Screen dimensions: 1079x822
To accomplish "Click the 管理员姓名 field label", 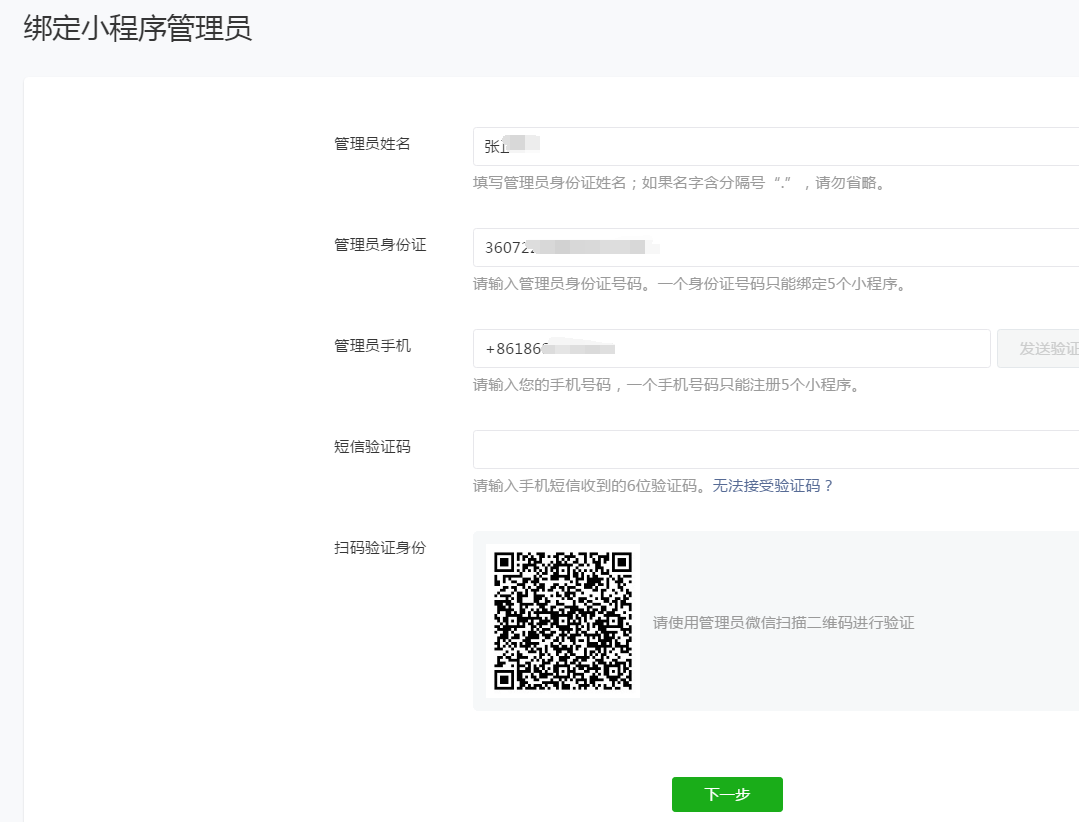I will click(372, 144).
